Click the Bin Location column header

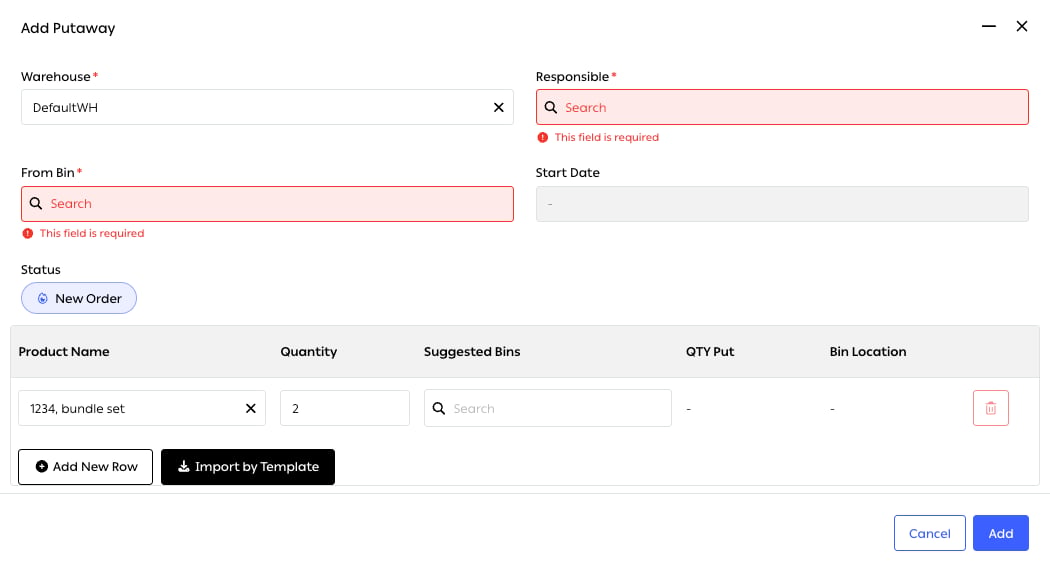pyautogui.click(x=868, y=352)
